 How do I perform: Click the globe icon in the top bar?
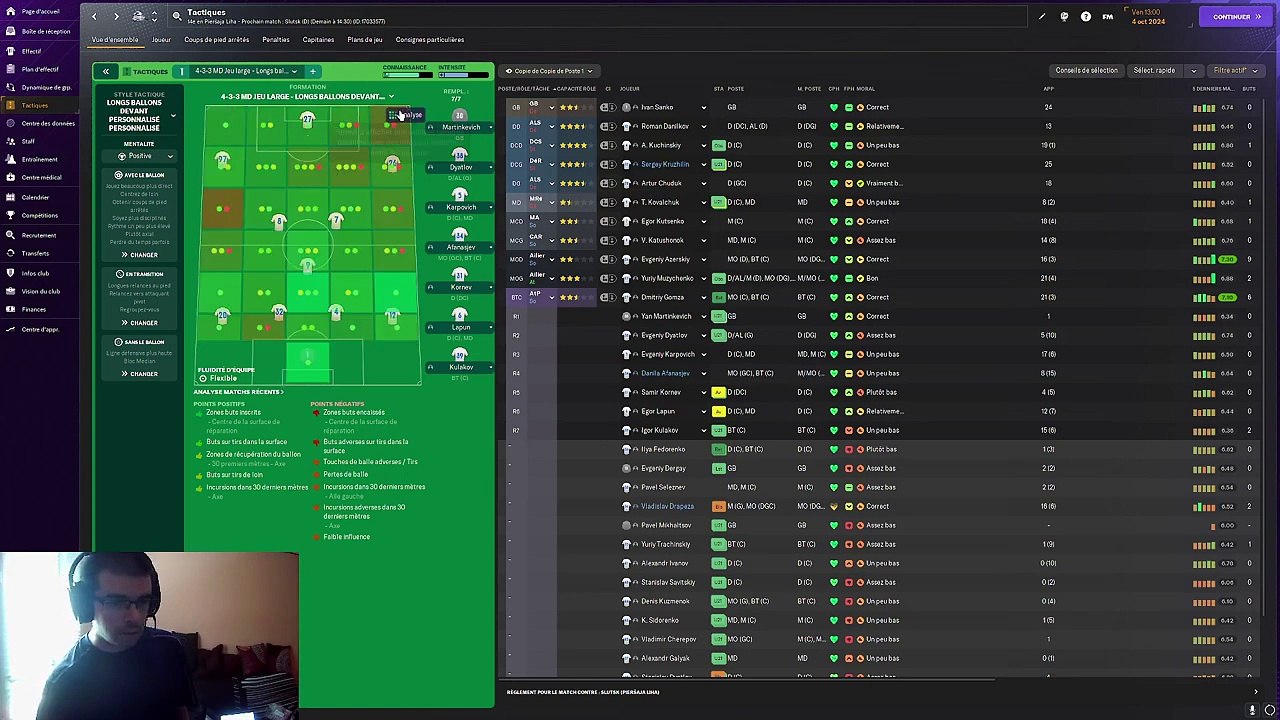tap(1064, 17)
